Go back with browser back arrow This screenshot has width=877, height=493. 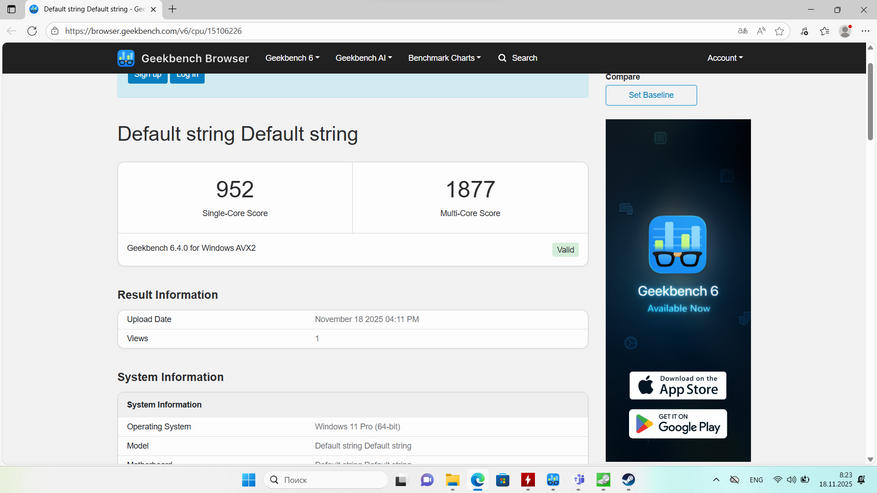click(11, 31)
